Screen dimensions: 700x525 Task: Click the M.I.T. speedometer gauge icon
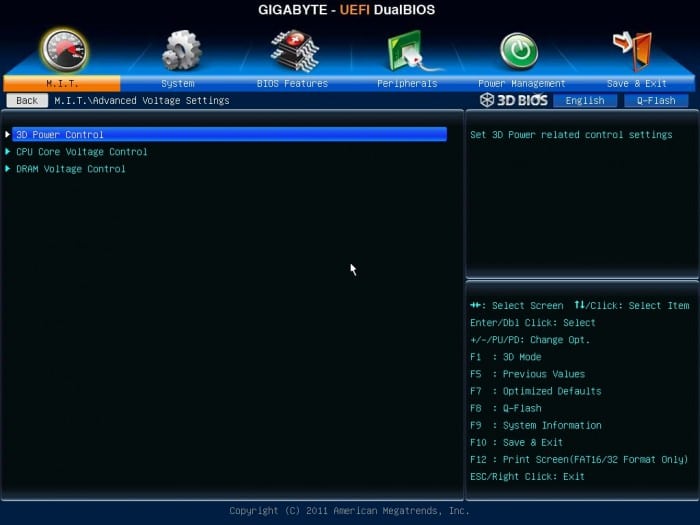(64, 50)
